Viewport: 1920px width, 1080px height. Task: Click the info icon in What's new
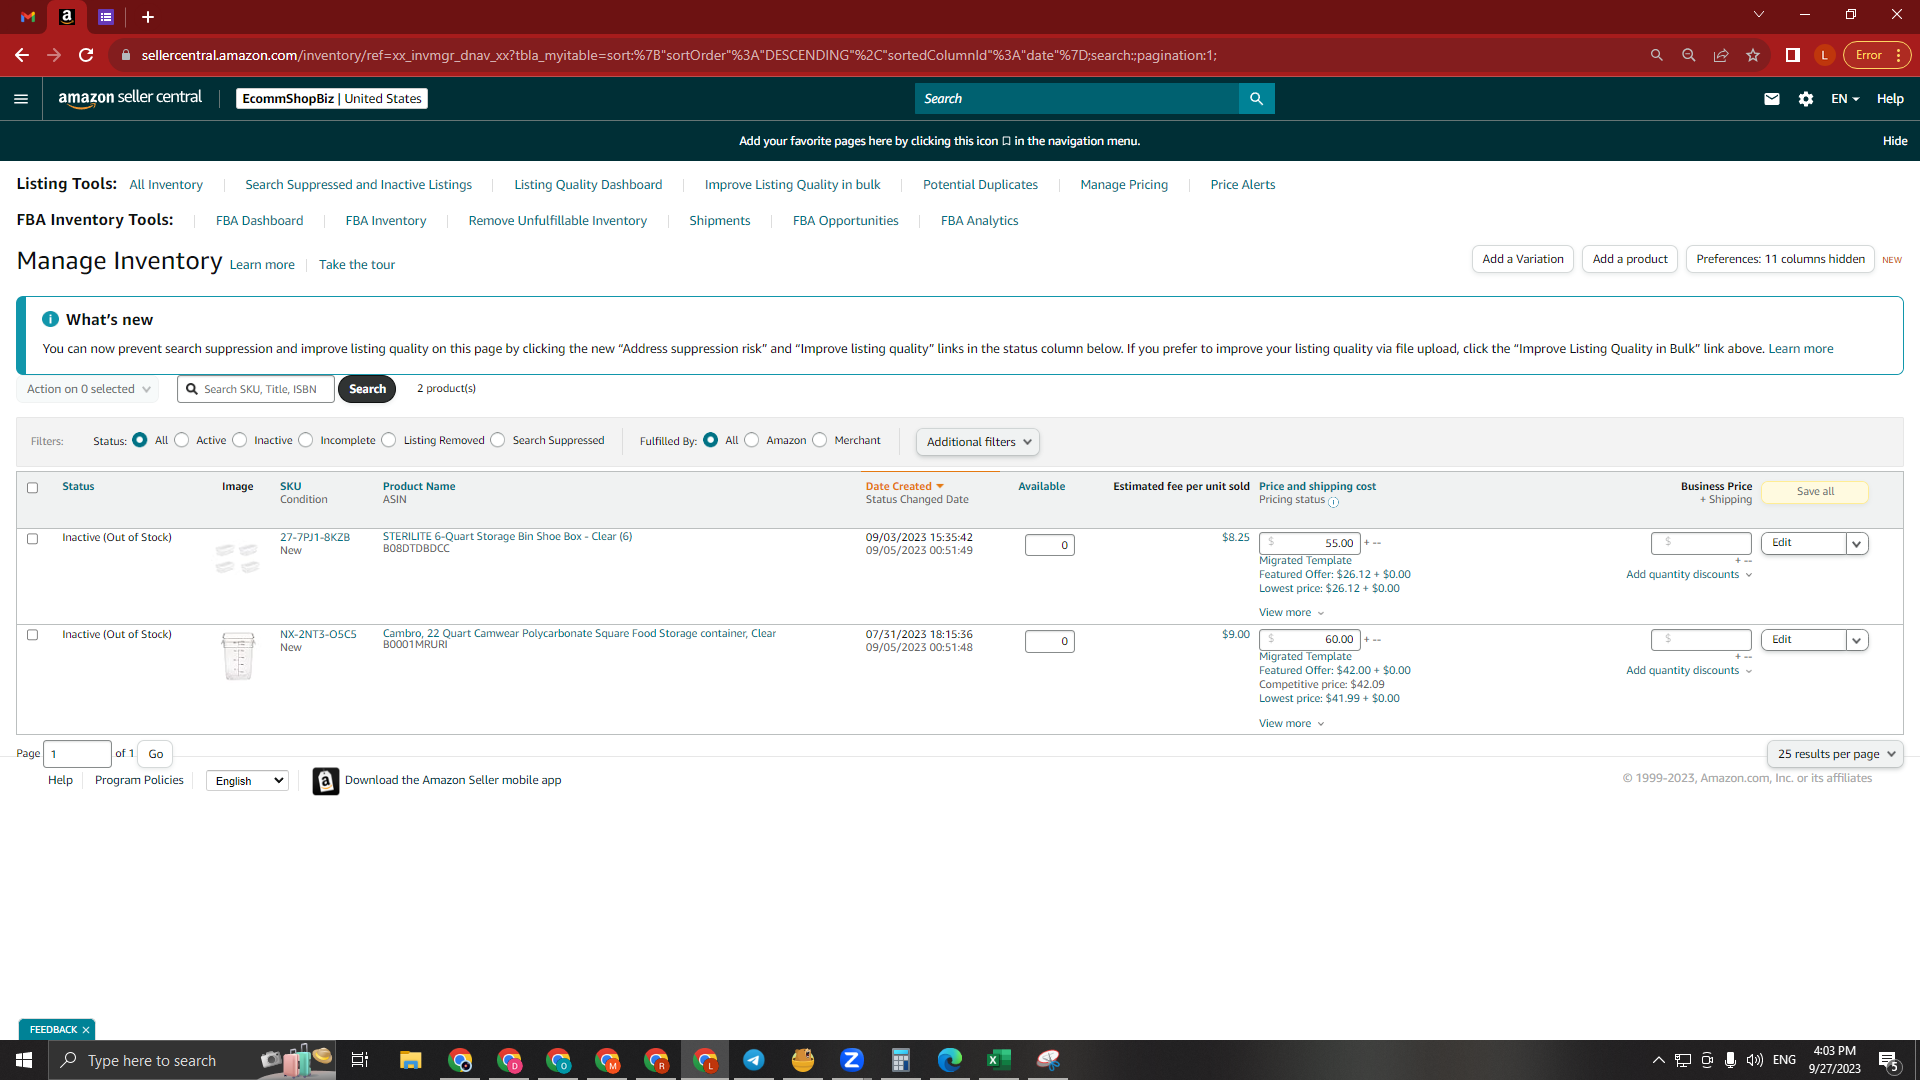50,319
